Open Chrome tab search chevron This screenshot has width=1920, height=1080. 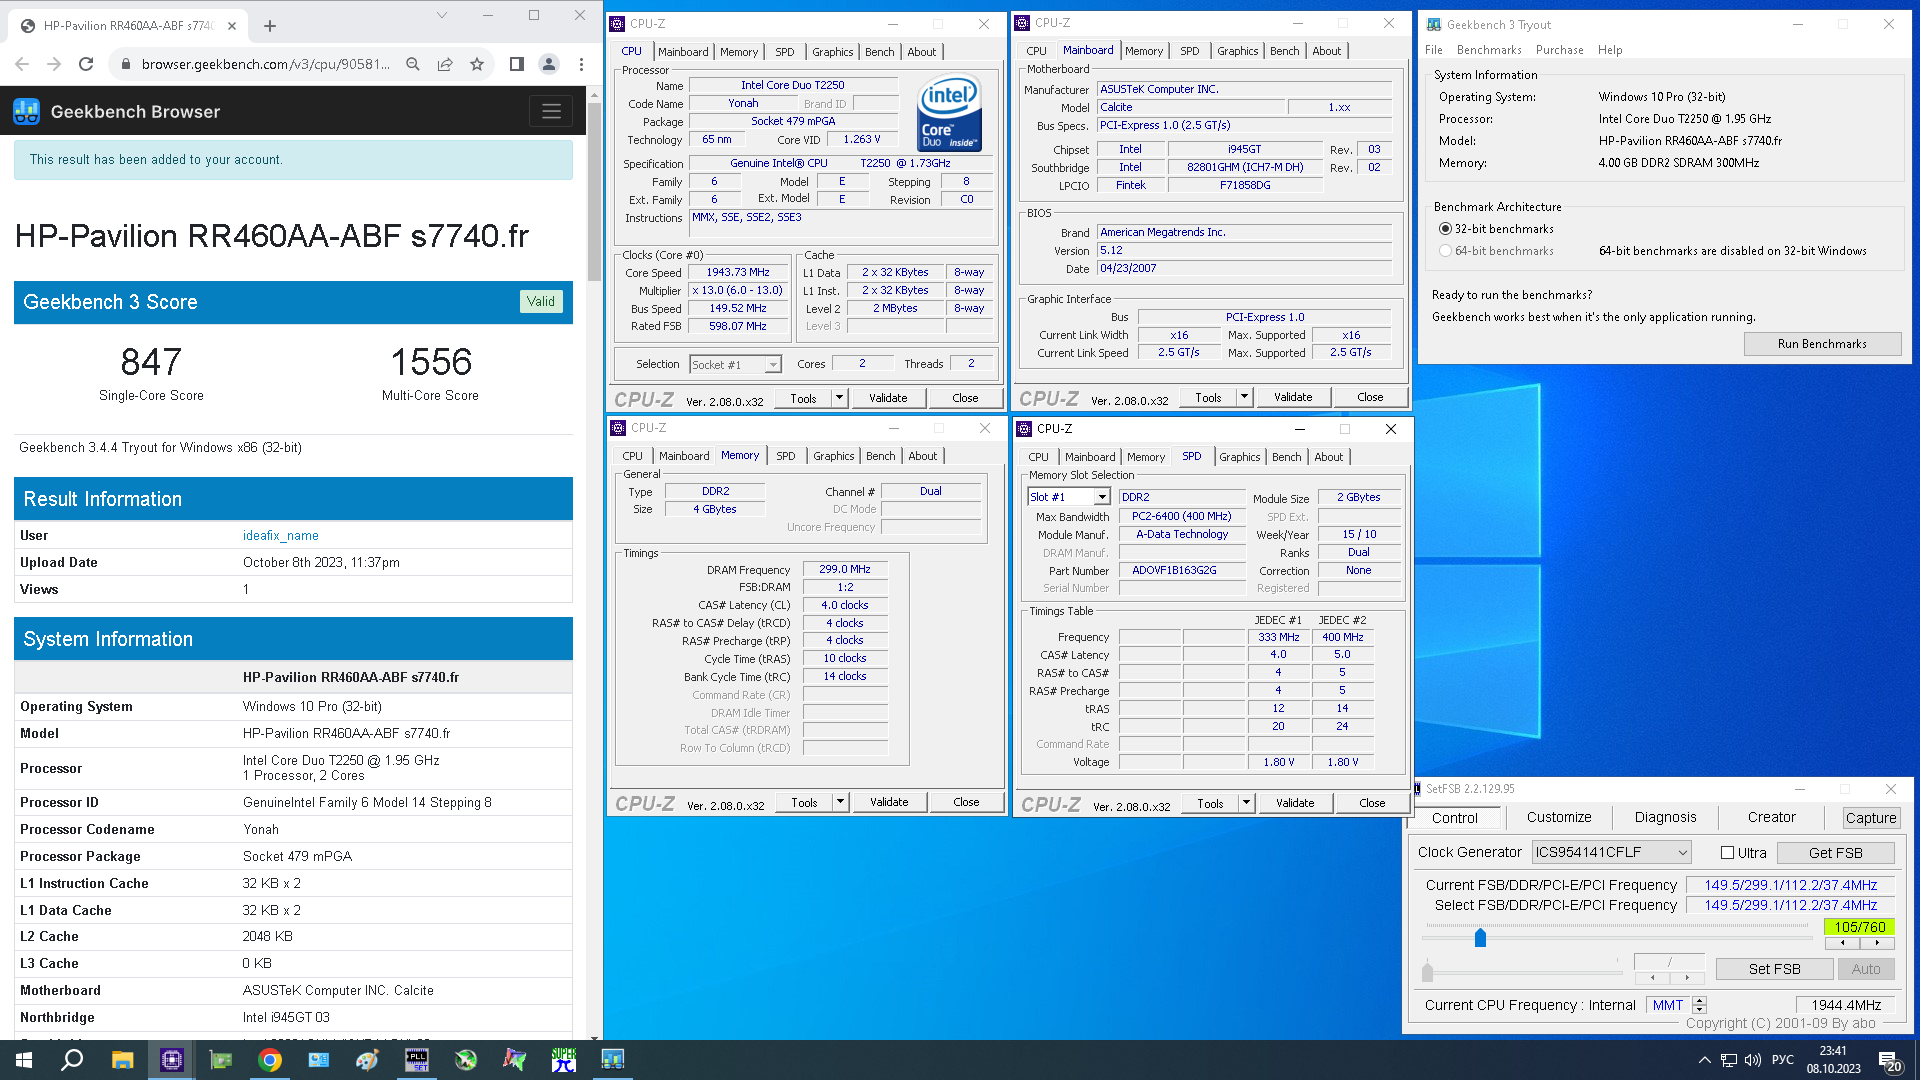(x=442, y=15)
